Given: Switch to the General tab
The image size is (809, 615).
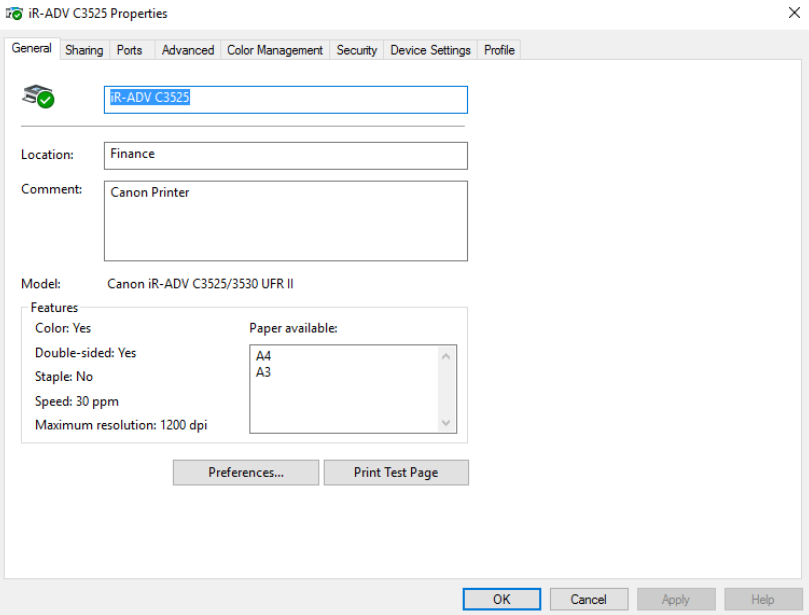Looking at the screenshot, I should pyautogui.click(x=31, y=48).
